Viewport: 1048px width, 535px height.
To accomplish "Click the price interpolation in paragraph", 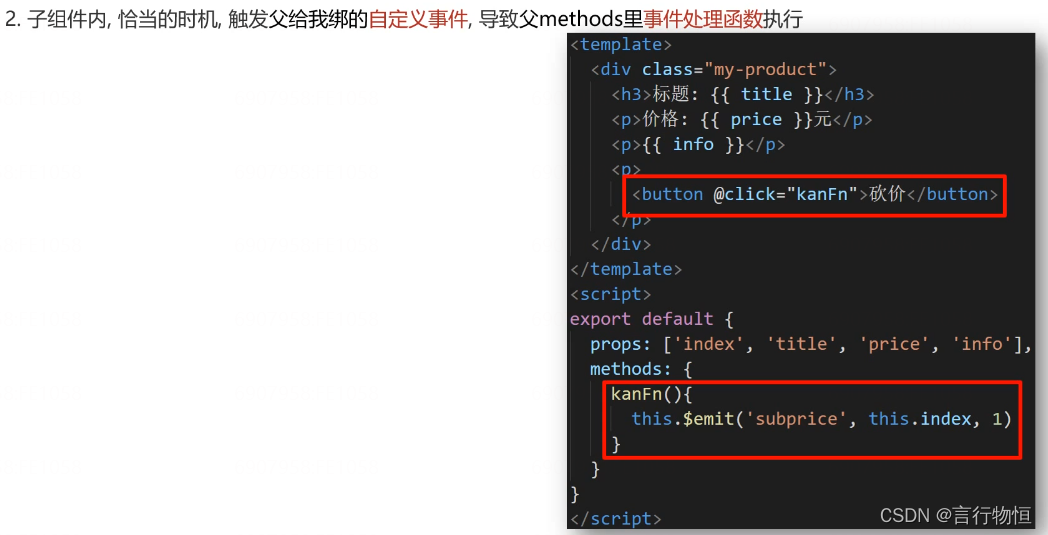I will (756, 120).
